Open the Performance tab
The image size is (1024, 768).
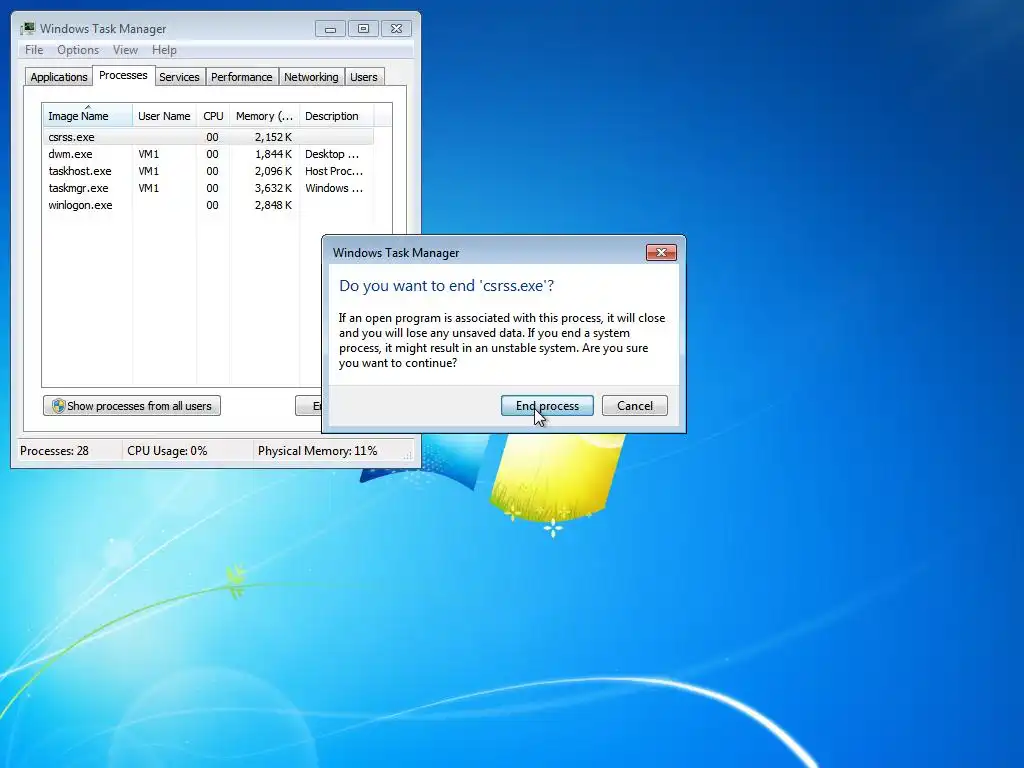point(241,77)
